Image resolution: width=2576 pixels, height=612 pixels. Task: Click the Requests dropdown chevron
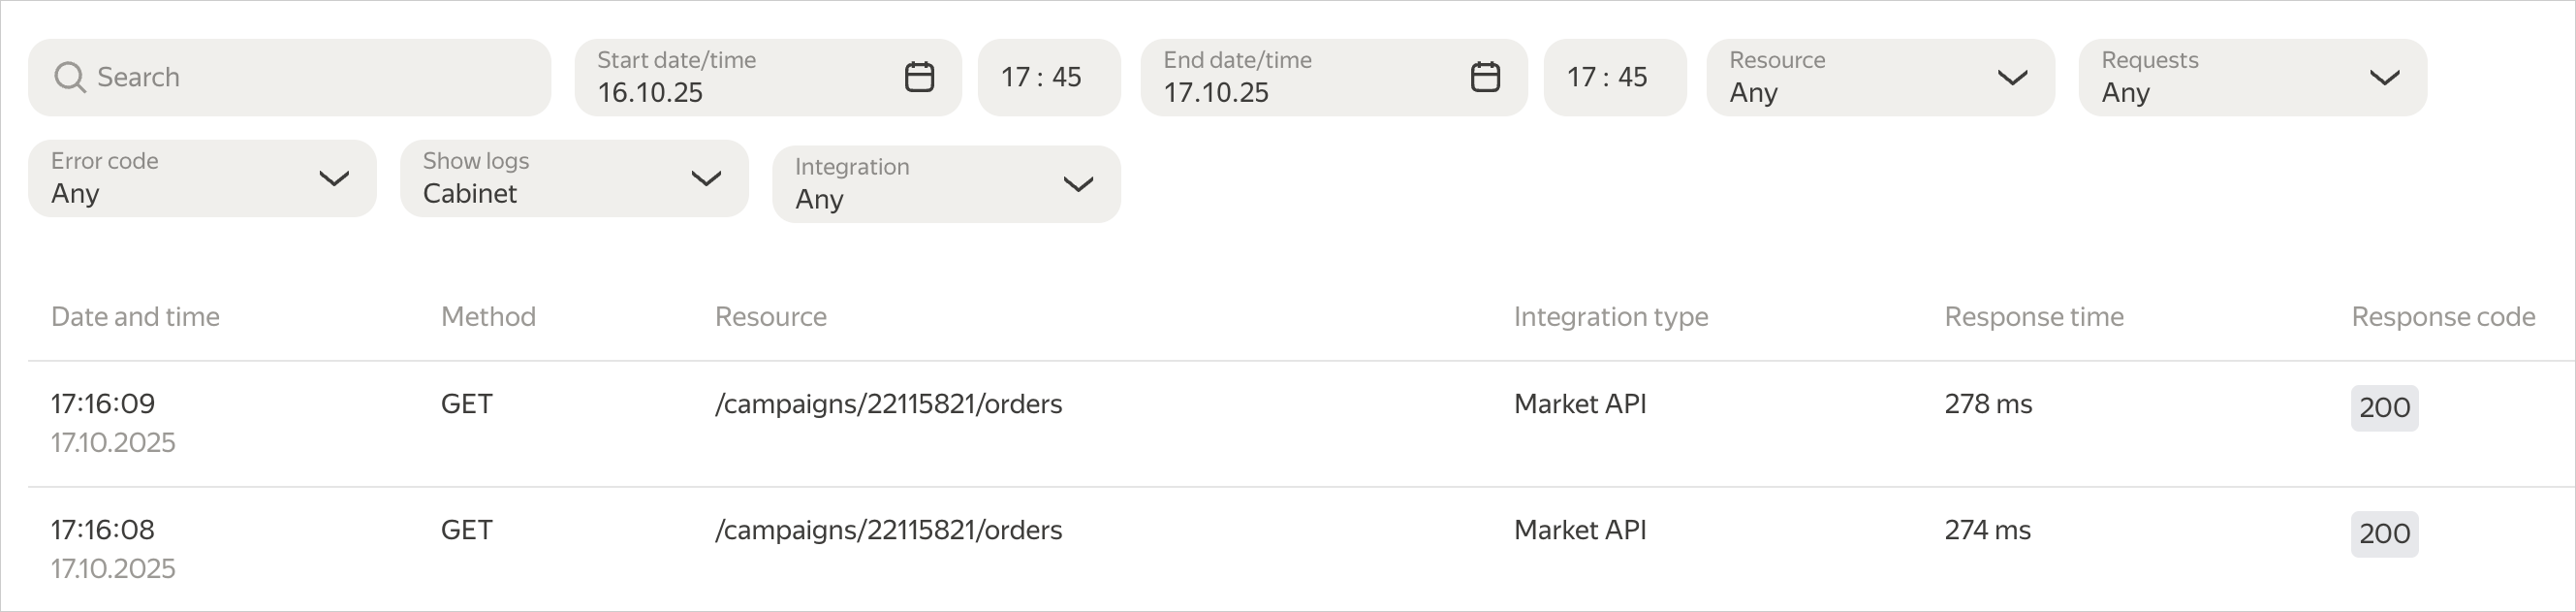(2386, 77)
